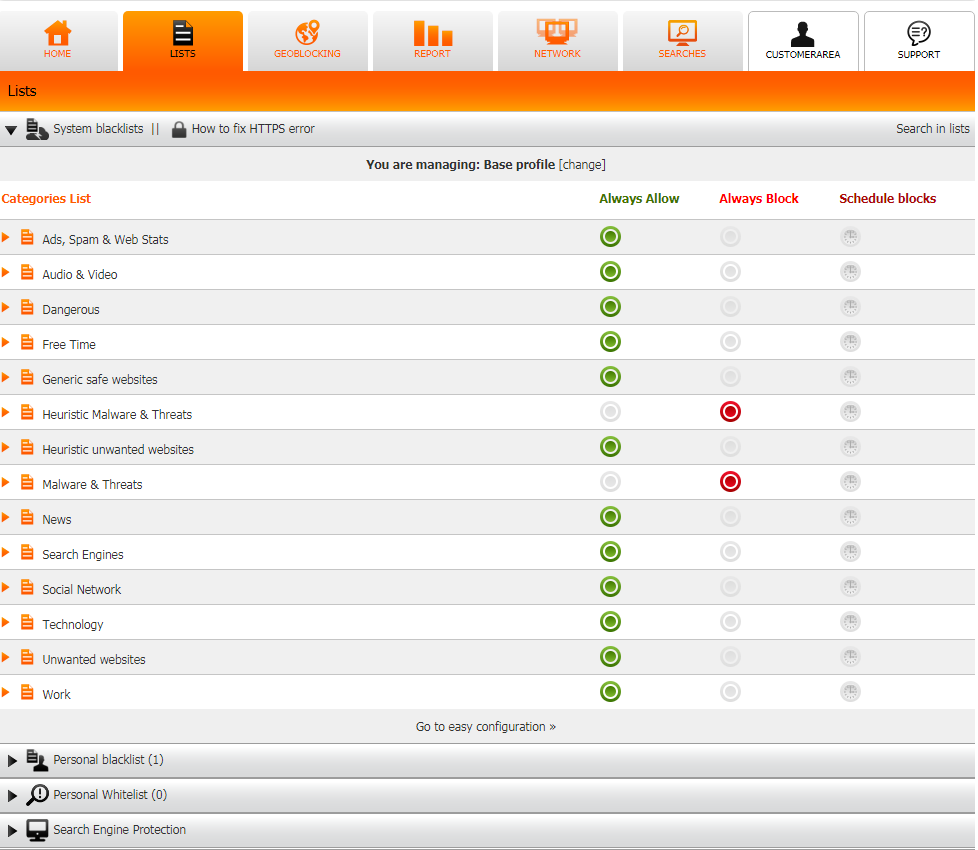This screenshot has width=978, height=850.
Task: Expand the Personal Whitelist section
Action: click(x=13, y=796)
